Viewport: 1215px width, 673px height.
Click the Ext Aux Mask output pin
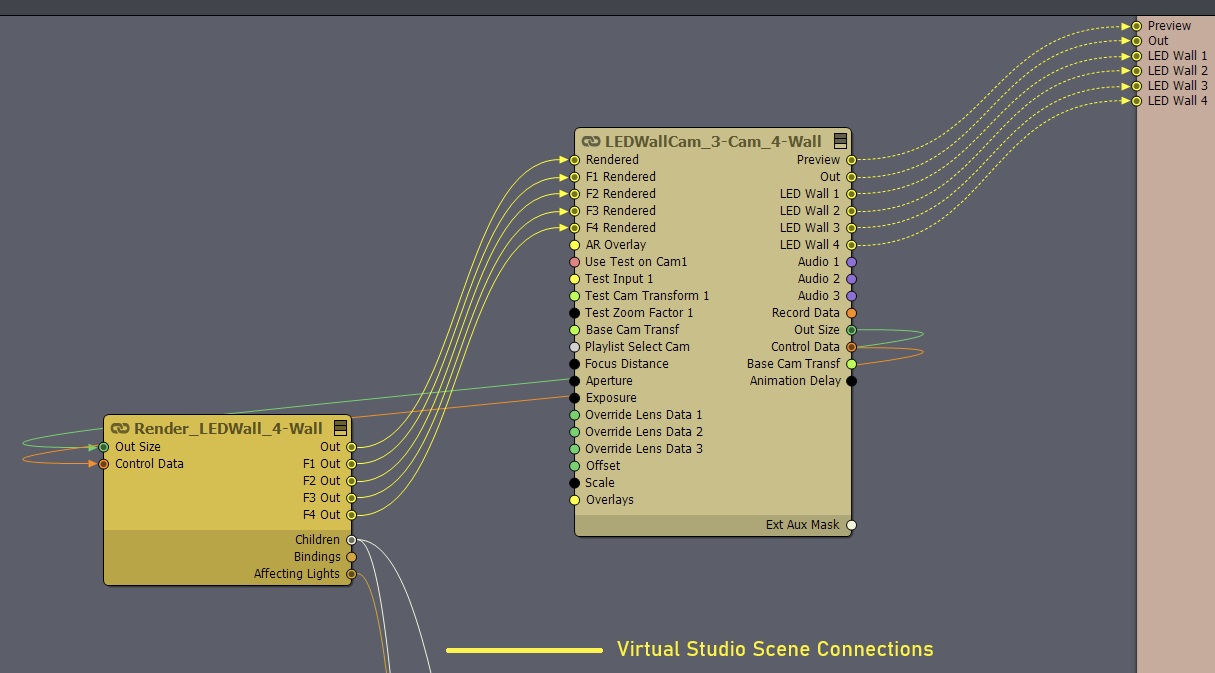pyautogui.click(x=851, y=525)
